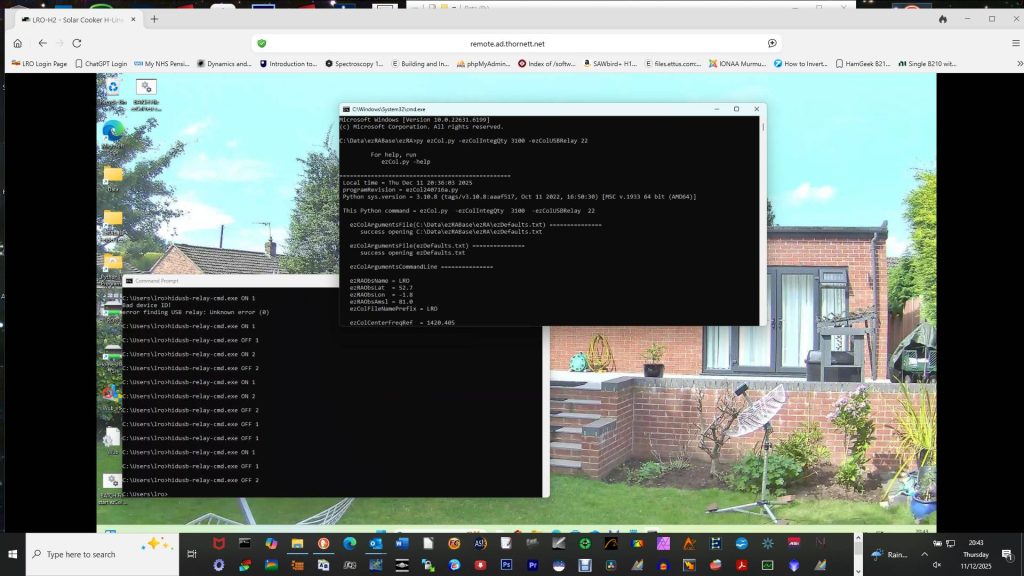The width and height of the screenshot is (1024, 576).
Task: Show hidden system tray icons
Action: pos(924,554)
